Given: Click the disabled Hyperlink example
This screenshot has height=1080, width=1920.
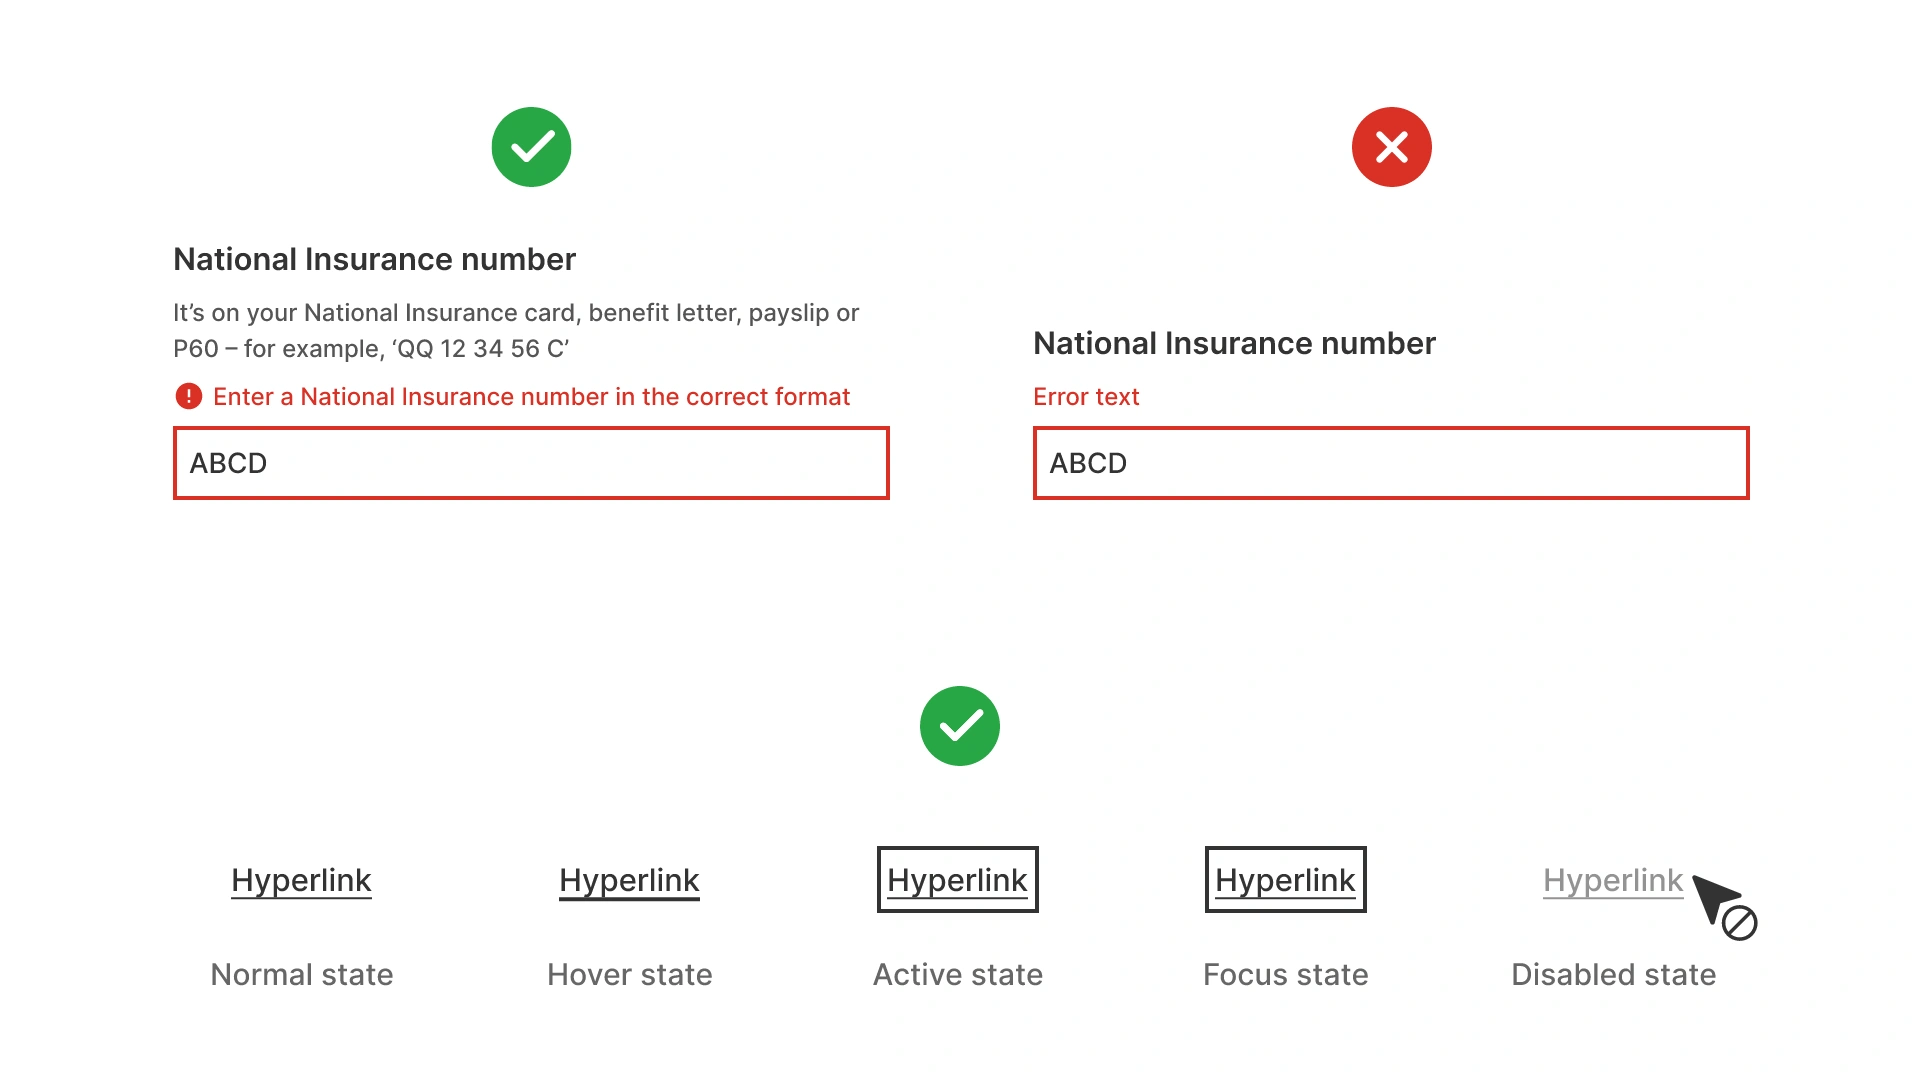Looking at the screenshot, I should [1613, 880].
